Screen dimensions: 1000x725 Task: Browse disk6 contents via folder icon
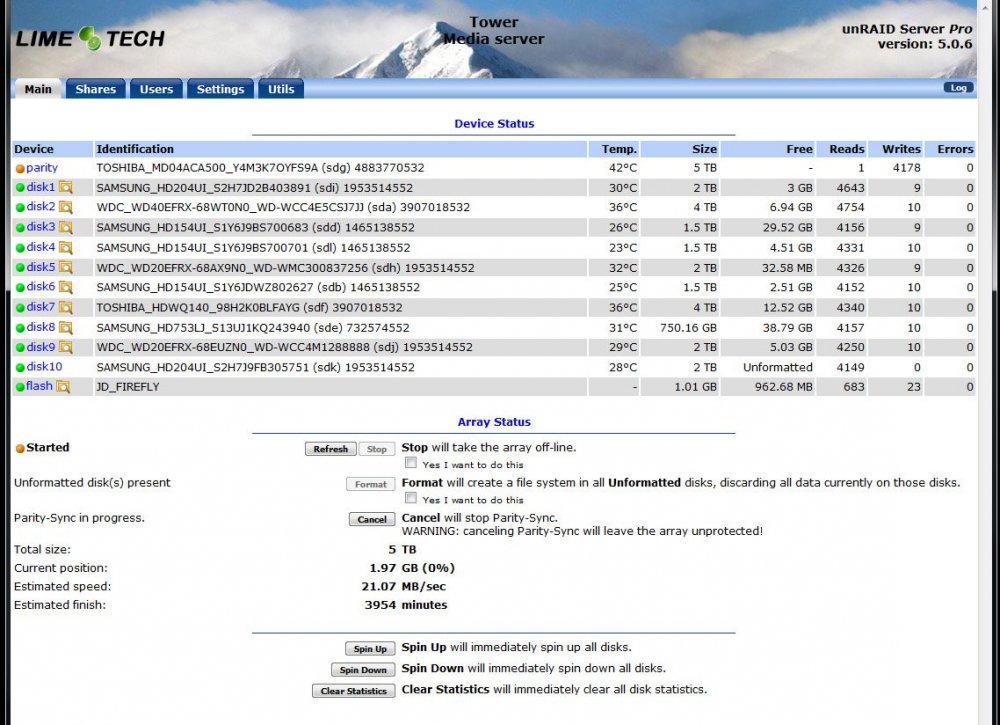66,288
